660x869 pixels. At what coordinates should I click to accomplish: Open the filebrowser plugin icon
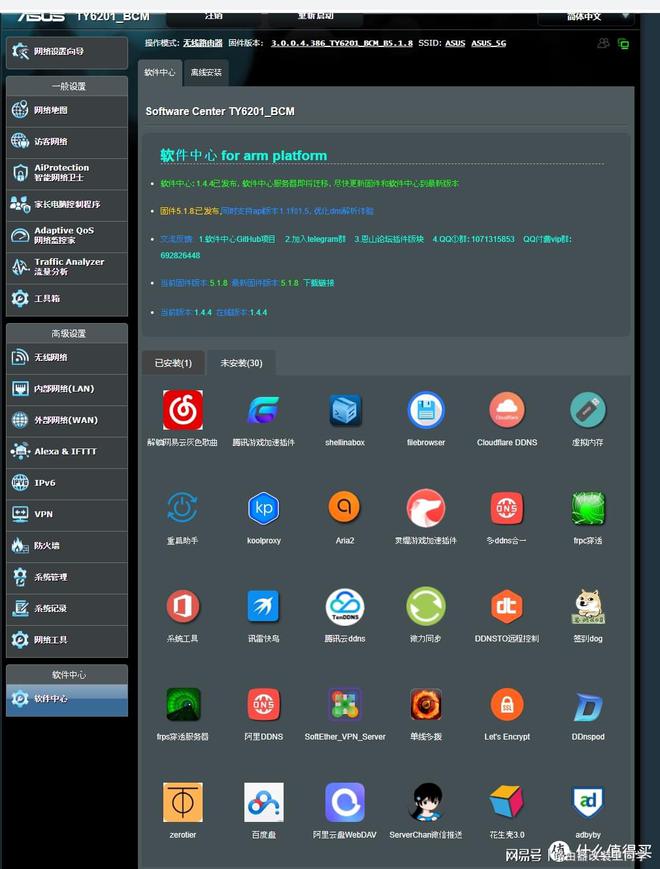[x=426, y=410]
